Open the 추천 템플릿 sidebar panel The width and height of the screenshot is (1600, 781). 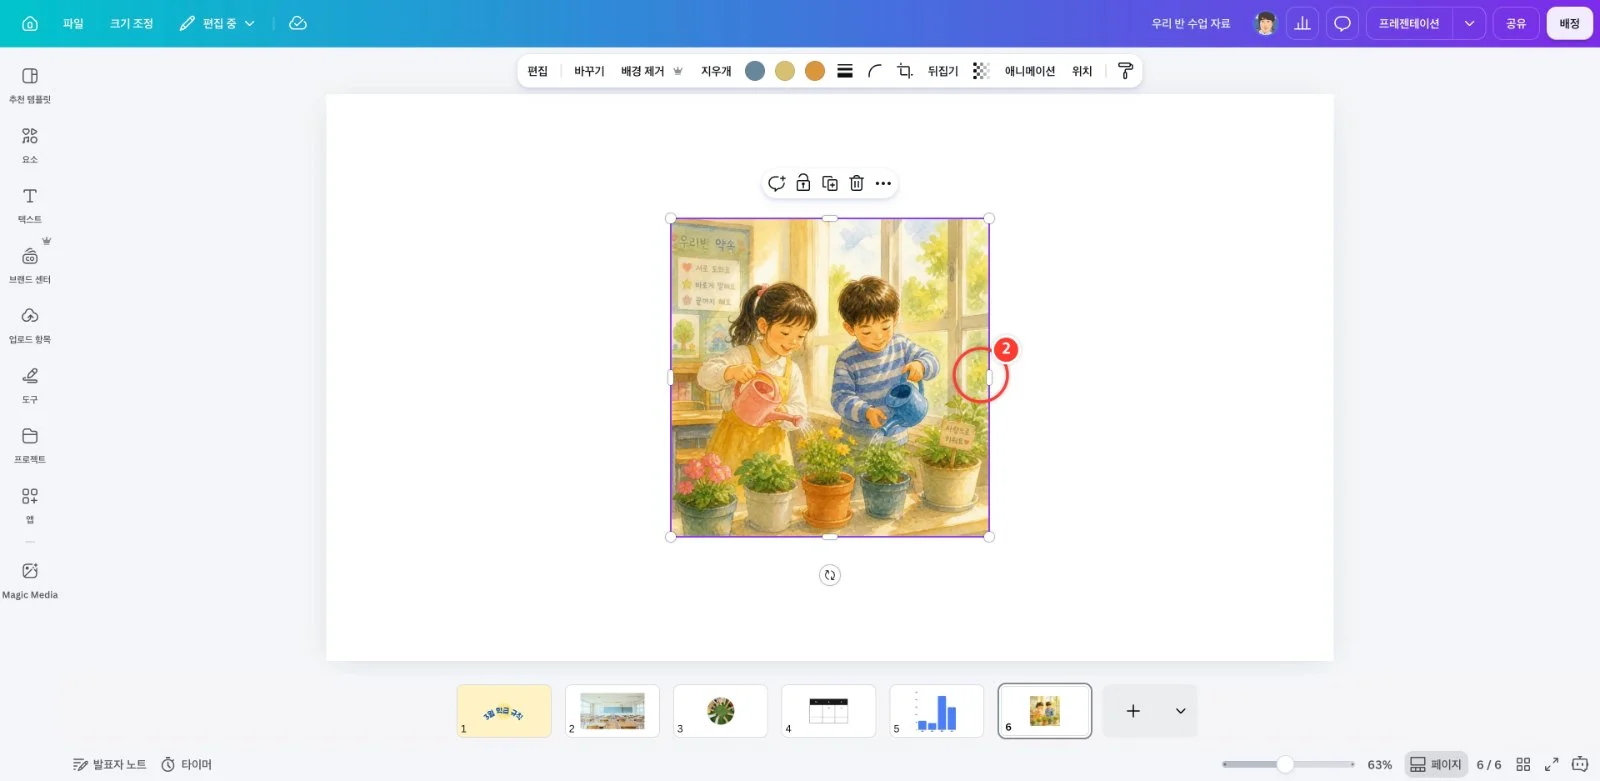(x=30, y=85)
